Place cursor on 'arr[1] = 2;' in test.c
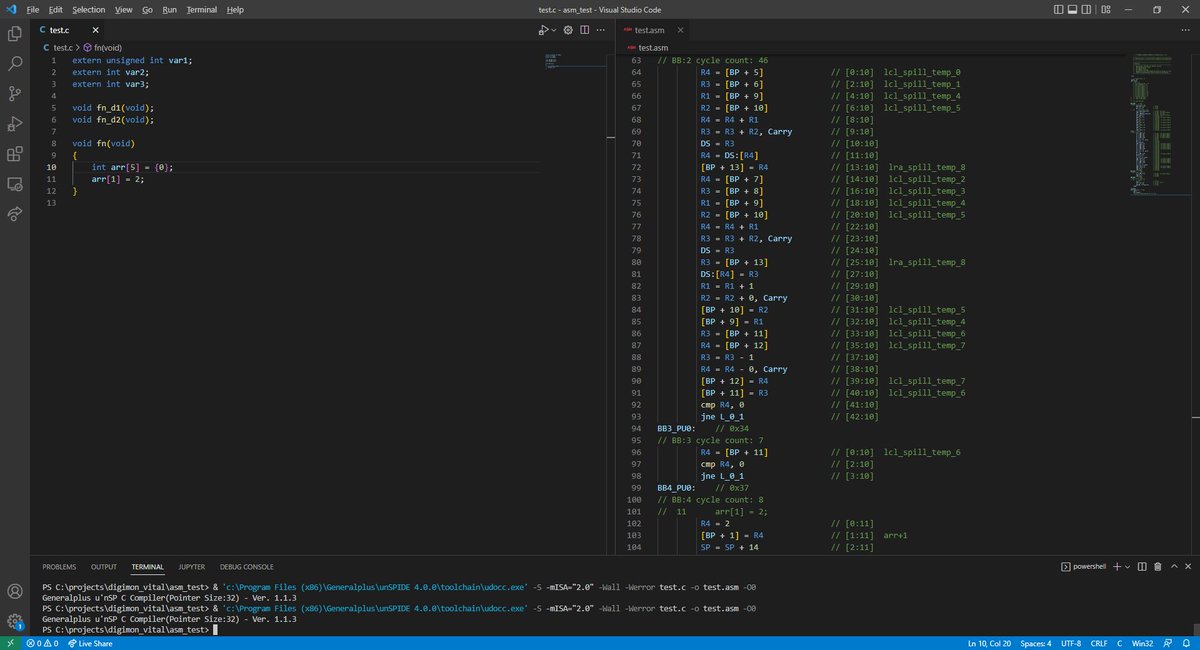This screenshot has height=650, width=1200. [x=118, y=179]
